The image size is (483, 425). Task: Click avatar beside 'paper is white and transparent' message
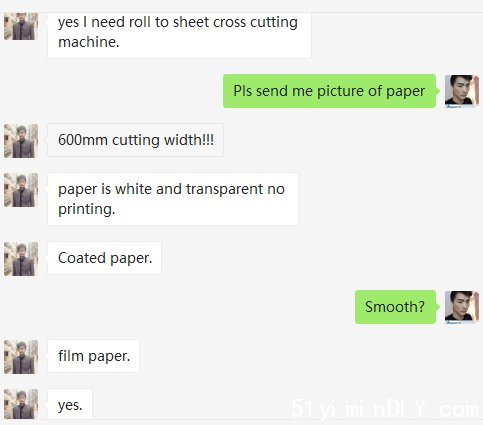[x=21, y=190]
